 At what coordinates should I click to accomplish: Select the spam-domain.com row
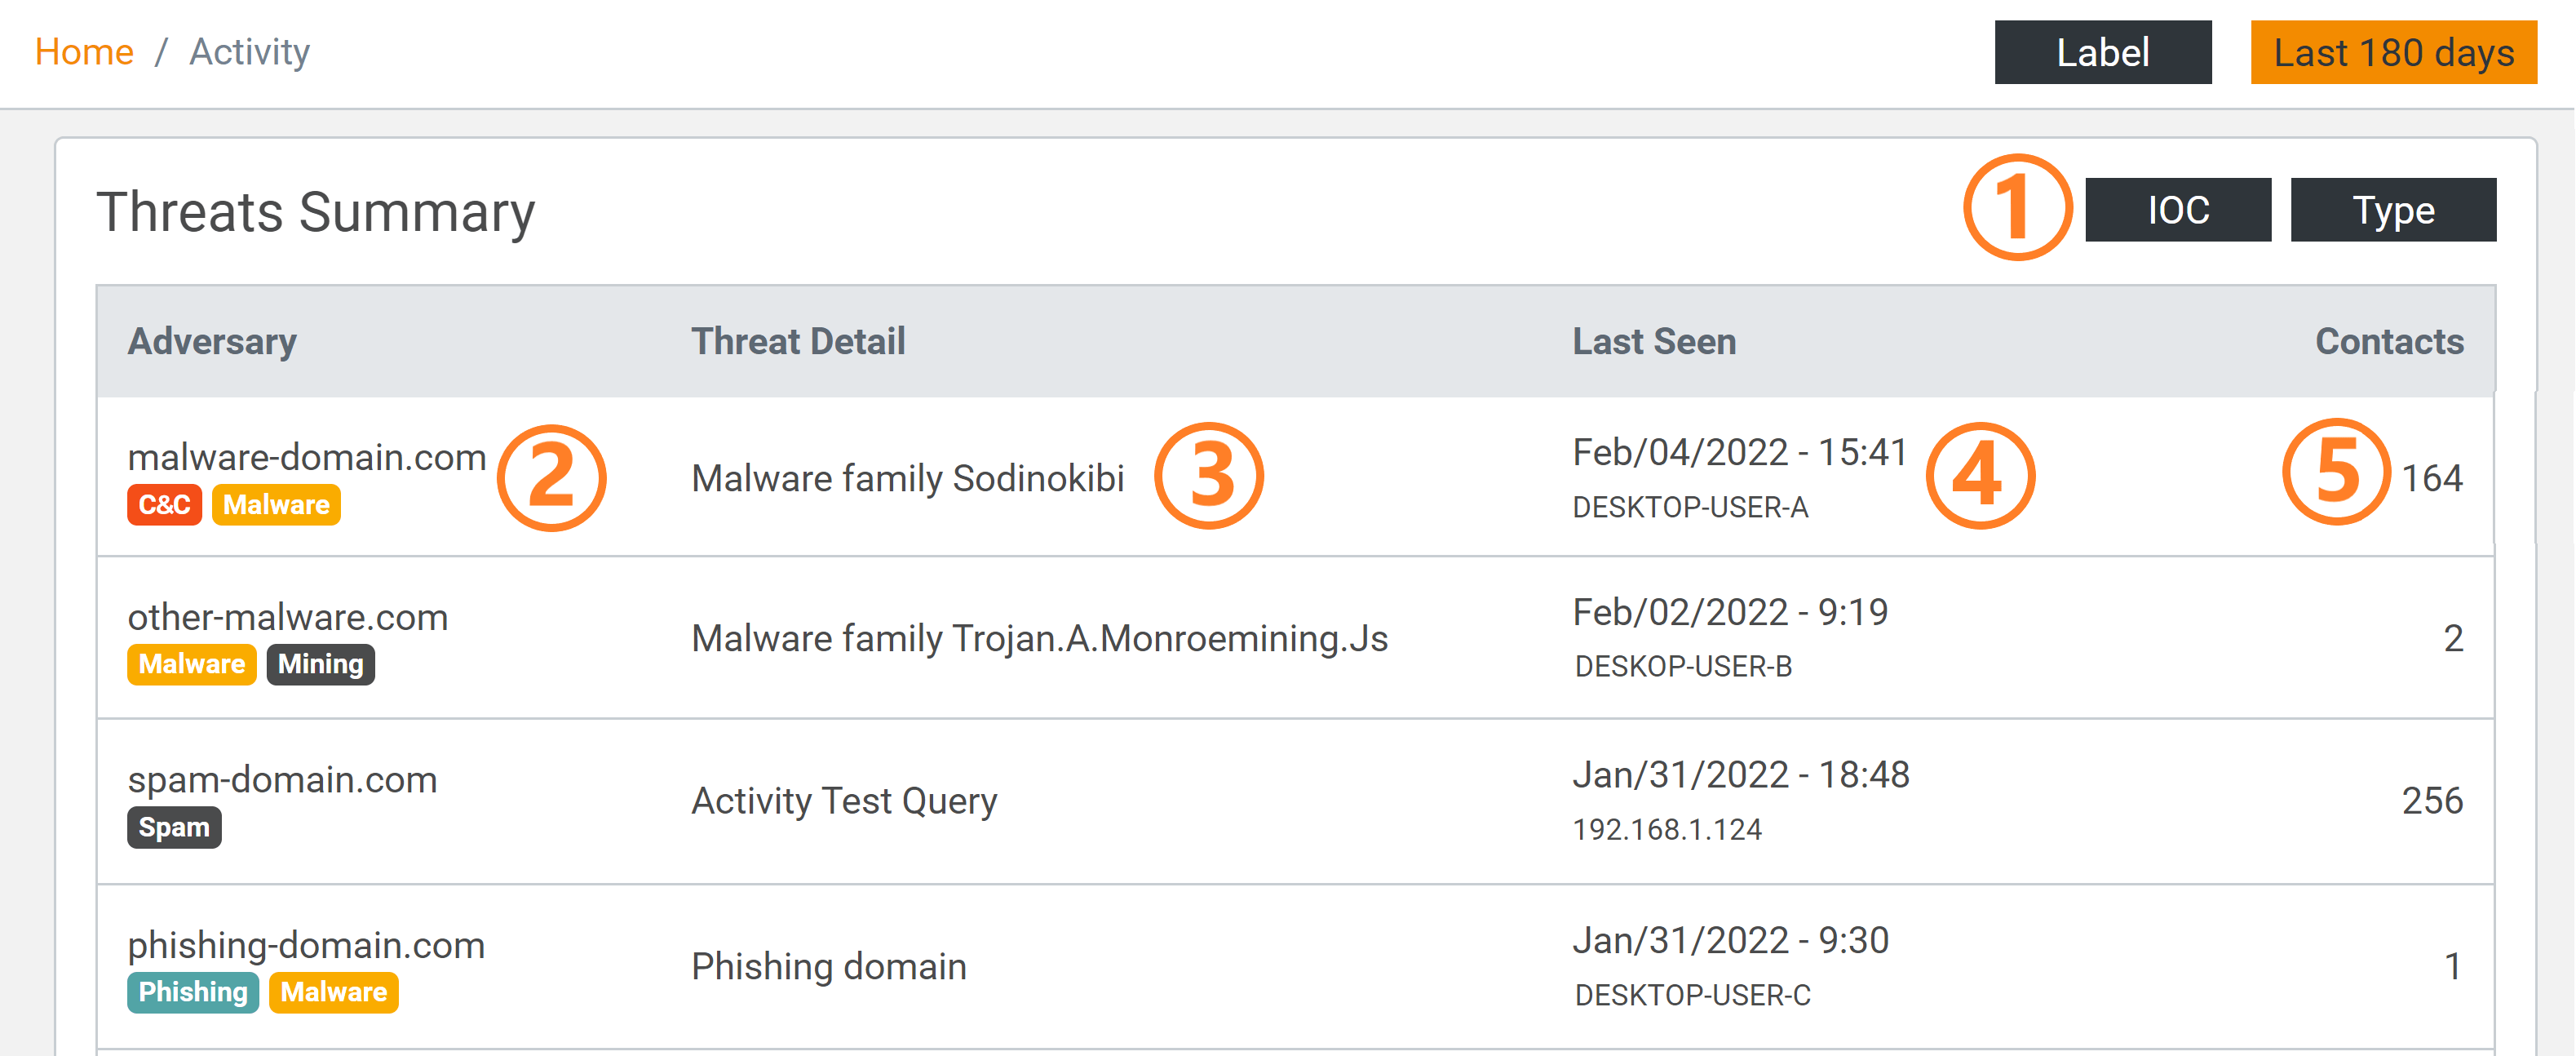coord(282,780)
